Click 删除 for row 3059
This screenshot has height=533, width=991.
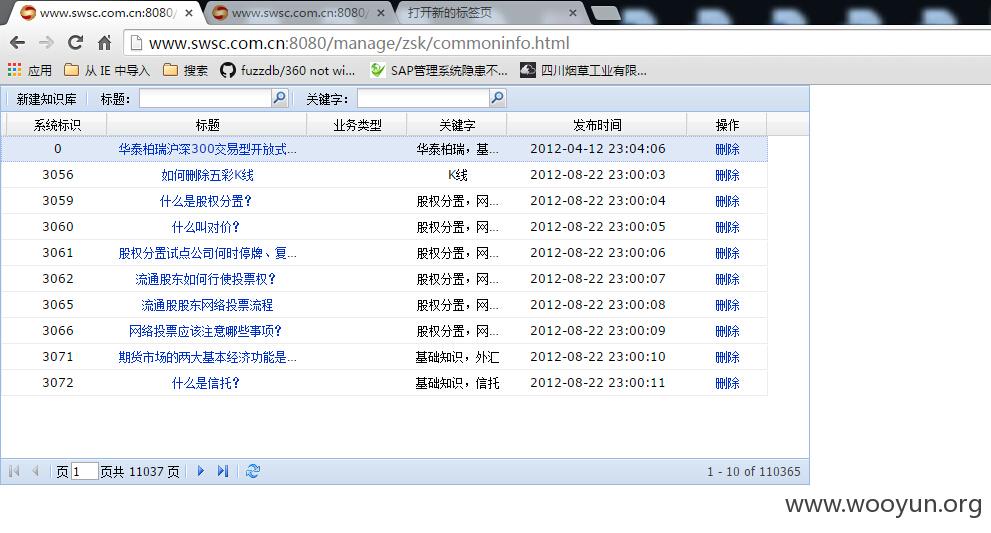click(x=727, y=201)
